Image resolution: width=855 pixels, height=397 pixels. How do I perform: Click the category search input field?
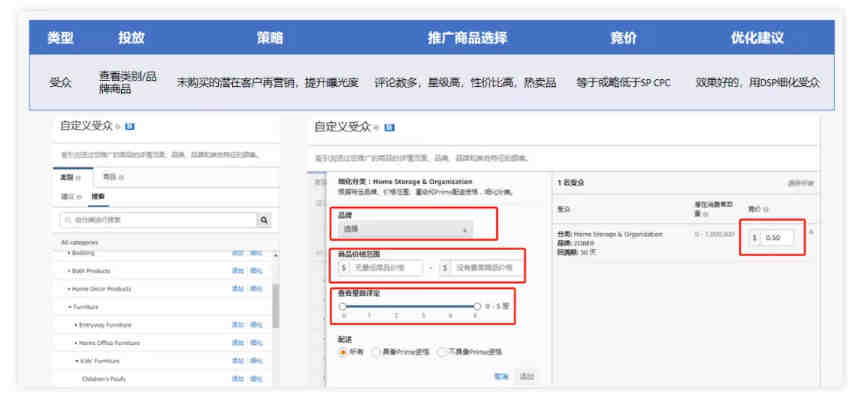click(158, 220)
